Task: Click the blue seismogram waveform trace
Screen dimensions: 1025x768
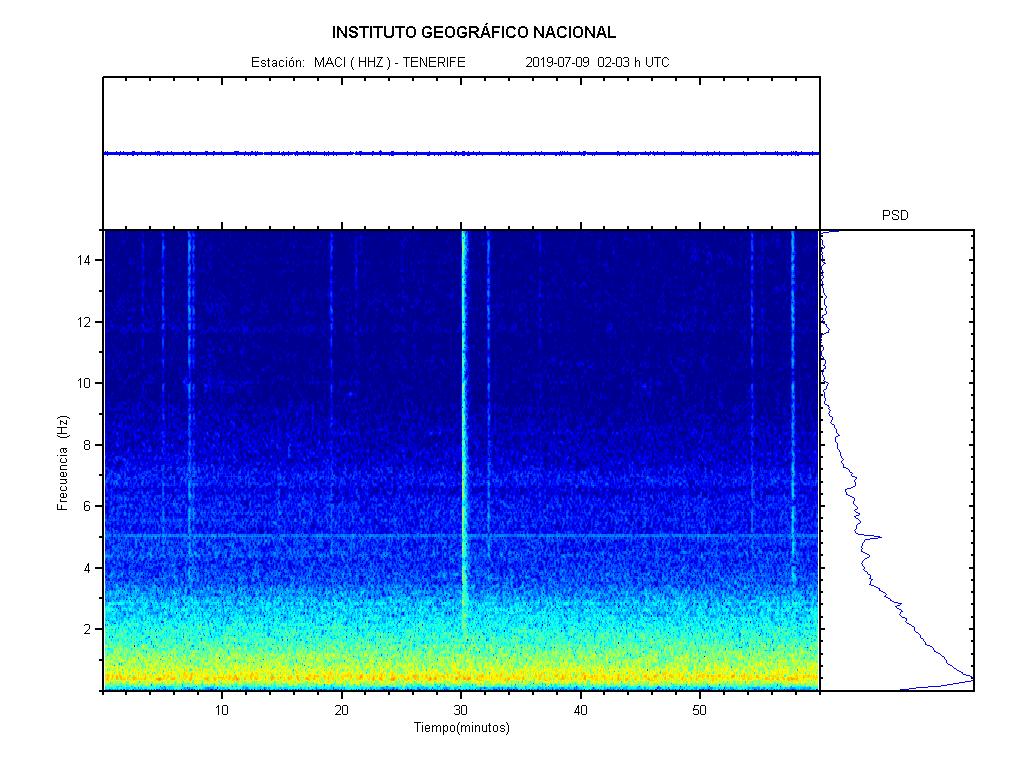Action: click(460, 153)
